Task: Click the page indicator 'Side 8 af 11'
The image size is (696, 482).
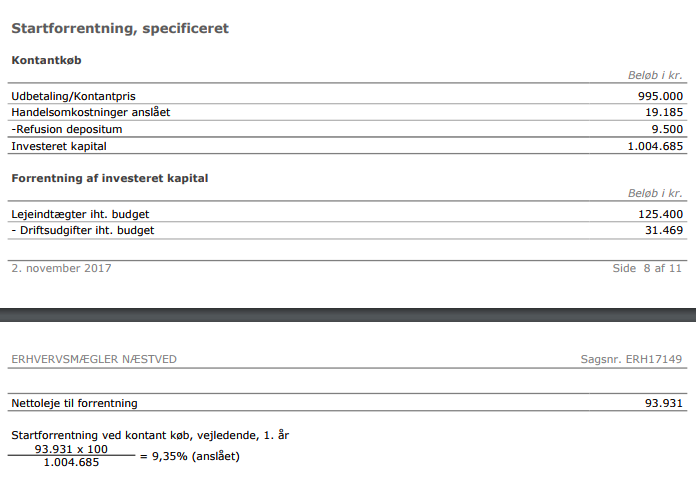Action: click(x=647, y=268)
